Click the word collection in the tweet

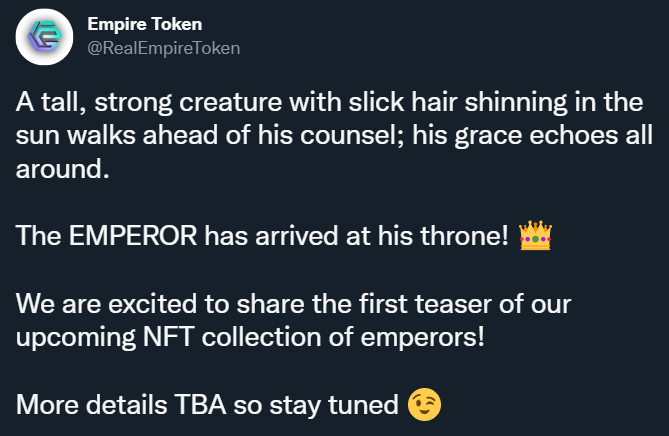[x=261, y=337]
